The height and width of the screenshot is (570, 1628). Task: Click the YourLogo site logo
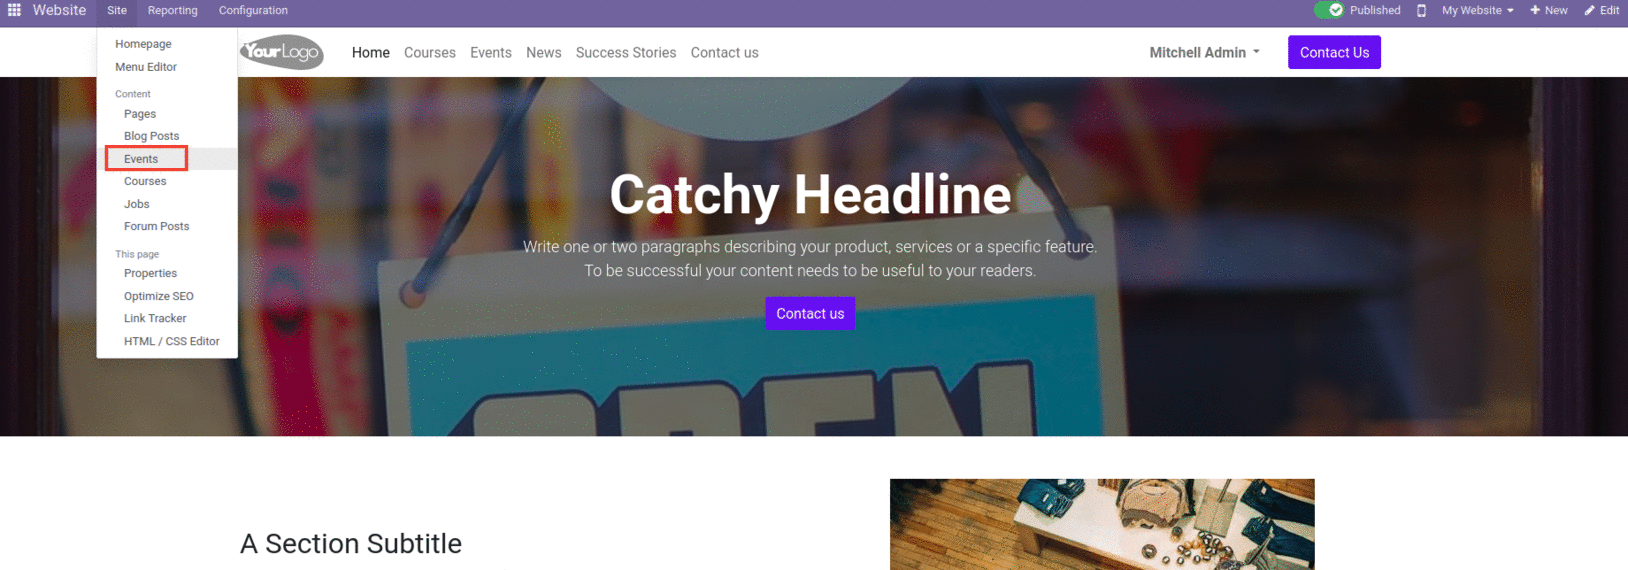point(282,52)
